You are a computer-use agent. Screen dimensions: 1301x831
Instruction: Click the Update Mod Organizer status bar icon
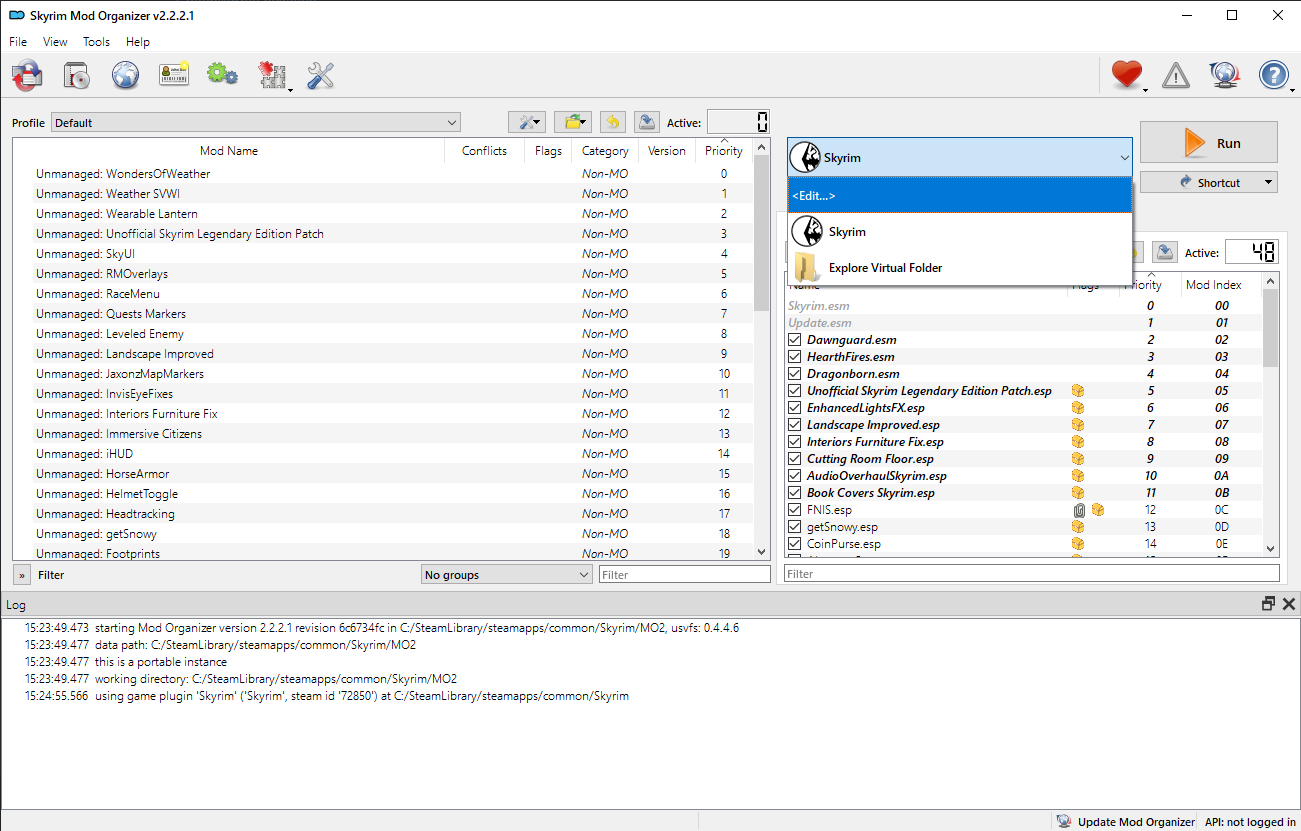point(1064,822)
